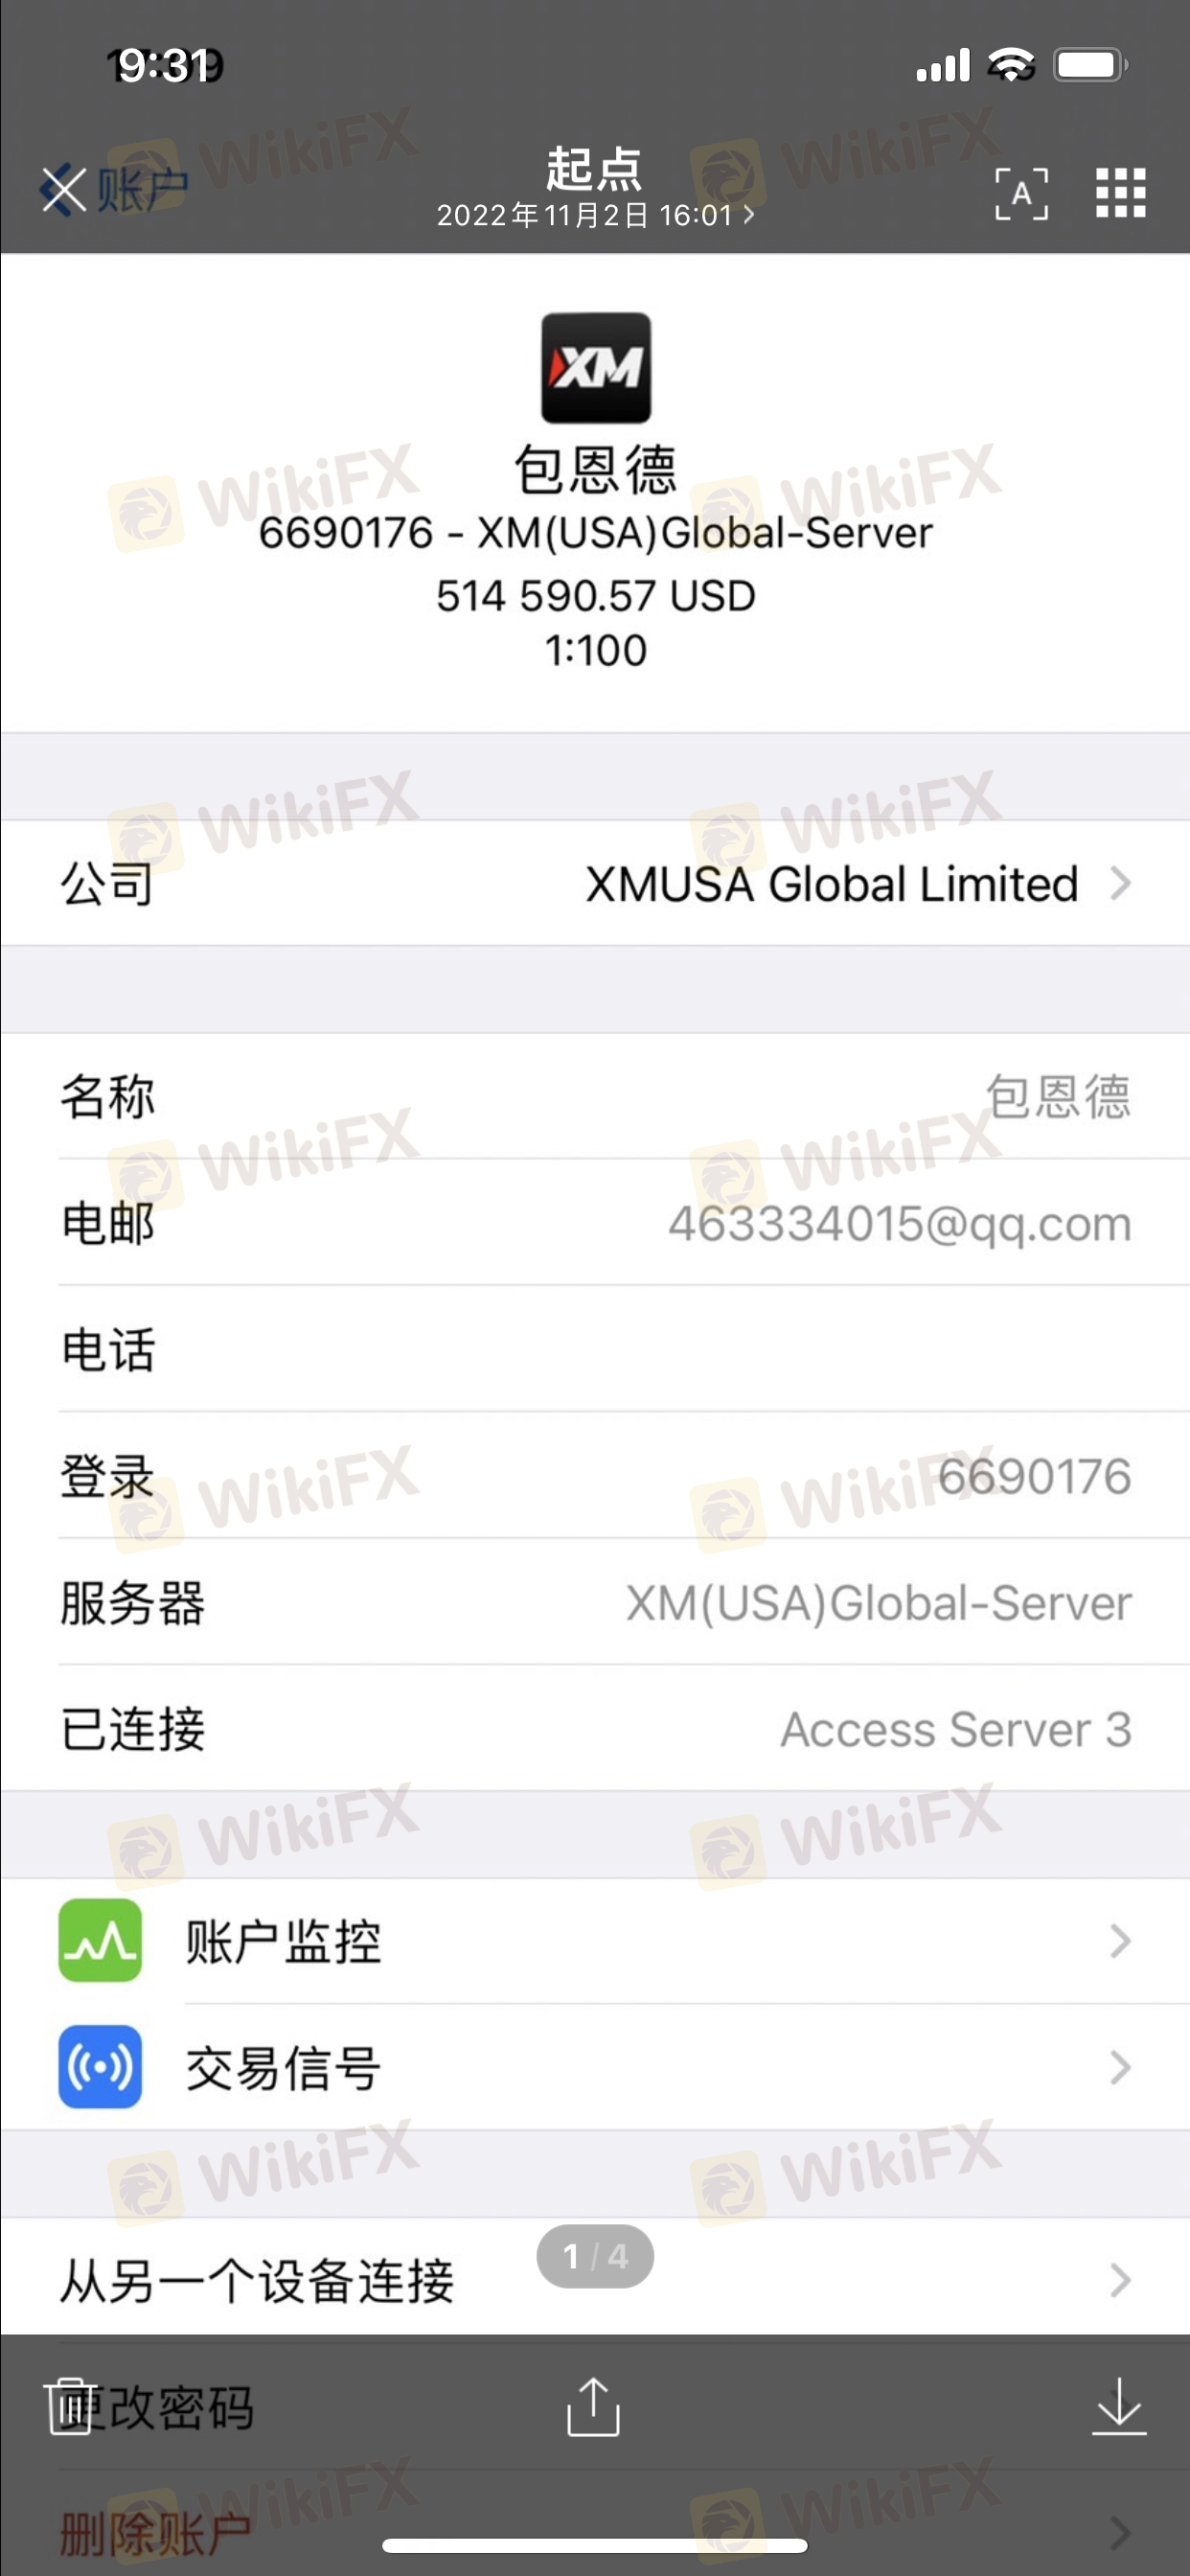The image size is (1190, 2576).
Task: Tap the download arrow icon
Action: (x=1118, y=2406)
